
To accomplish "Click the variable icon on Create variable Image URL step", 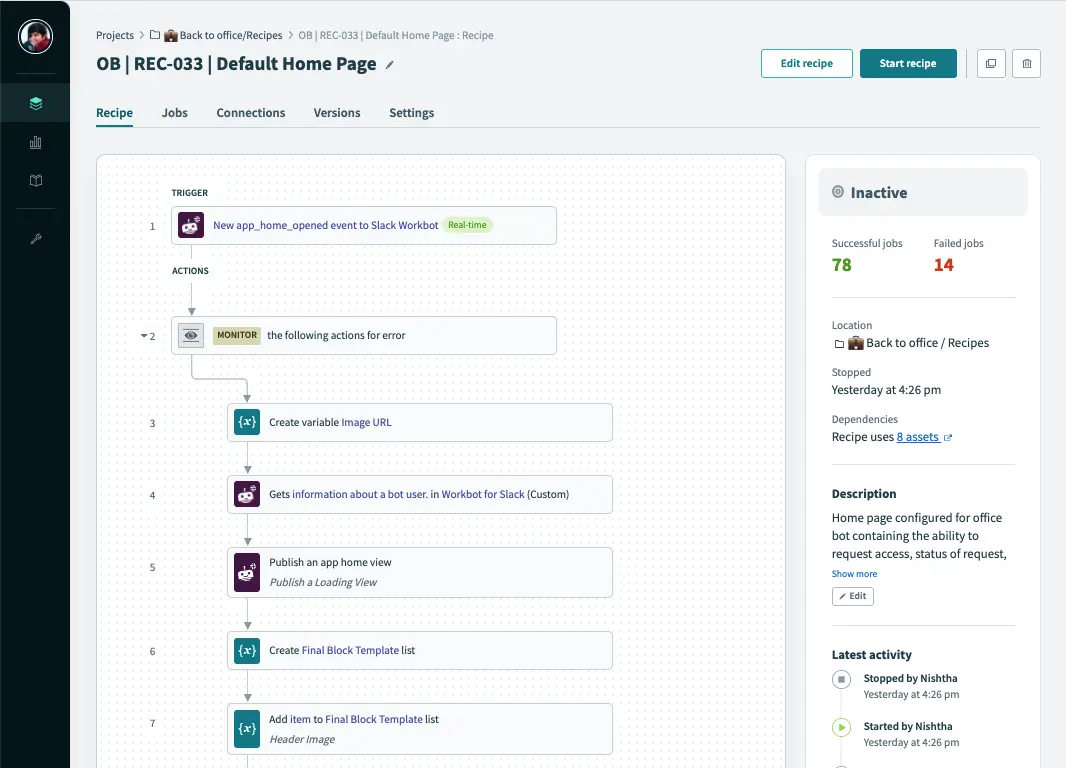I will (247, 422).
